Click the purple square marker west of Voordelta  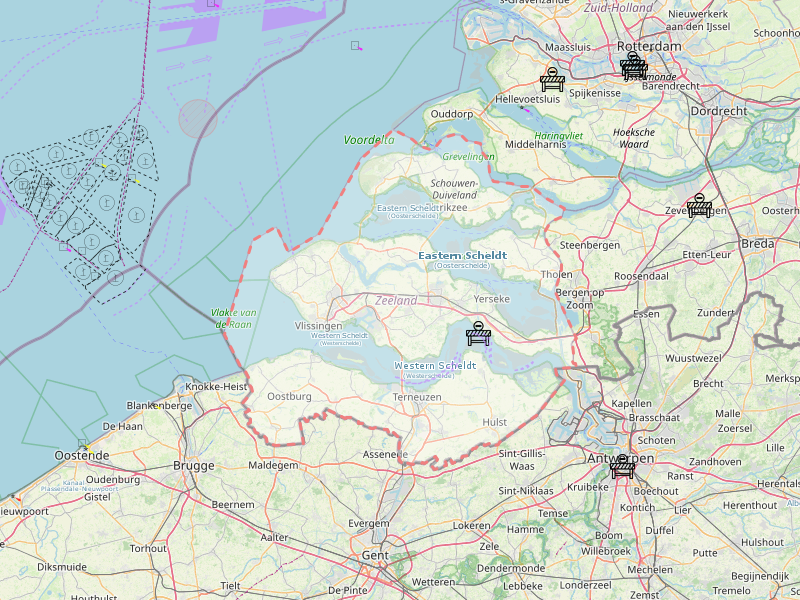[355, 45]
